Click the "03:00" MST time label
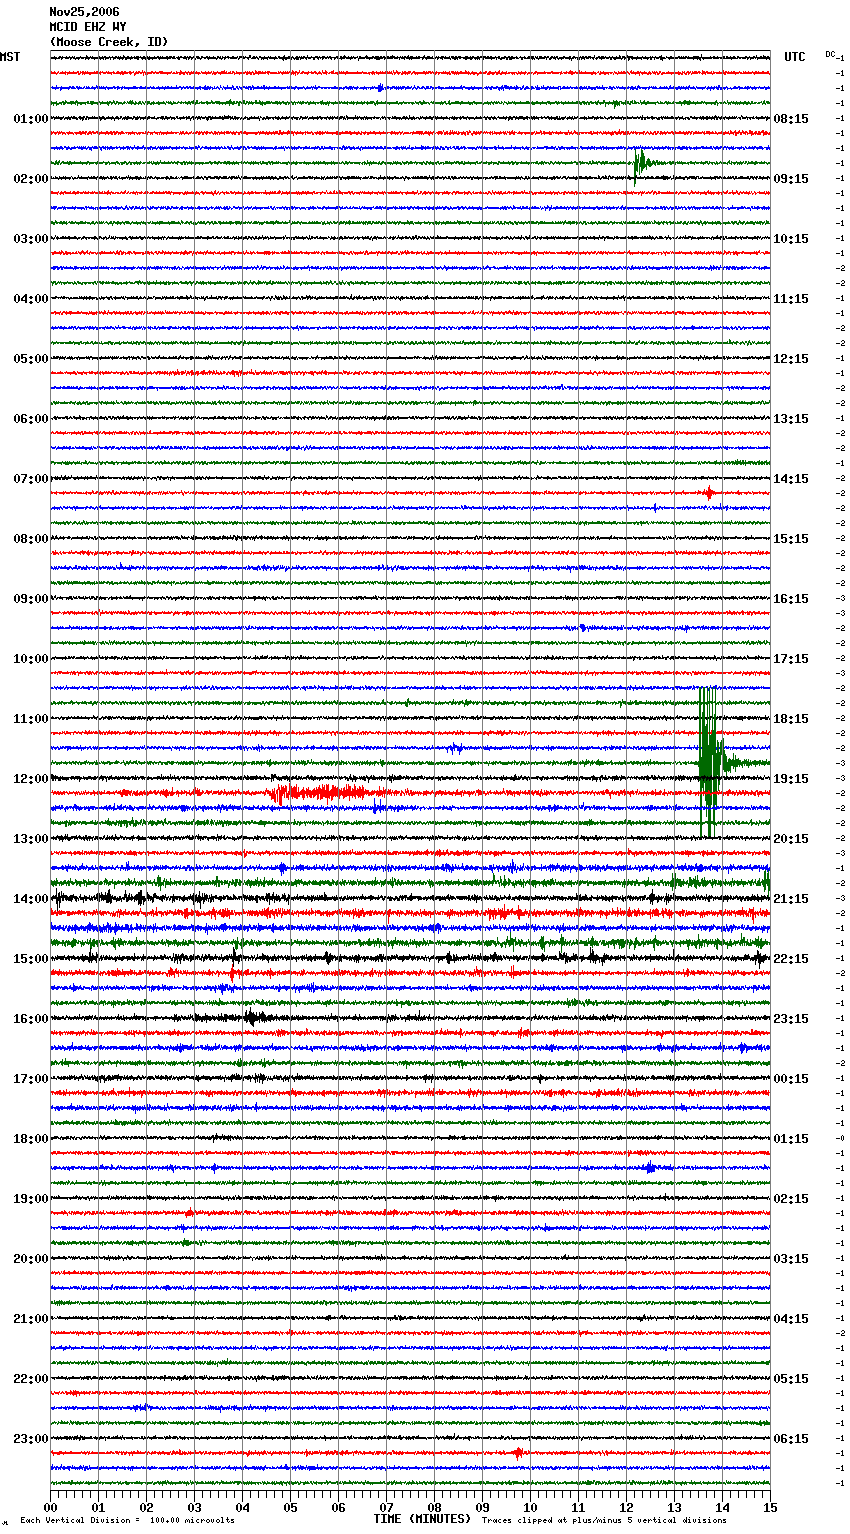This screenshot has height=1534, width=850. tap(30, 239)
